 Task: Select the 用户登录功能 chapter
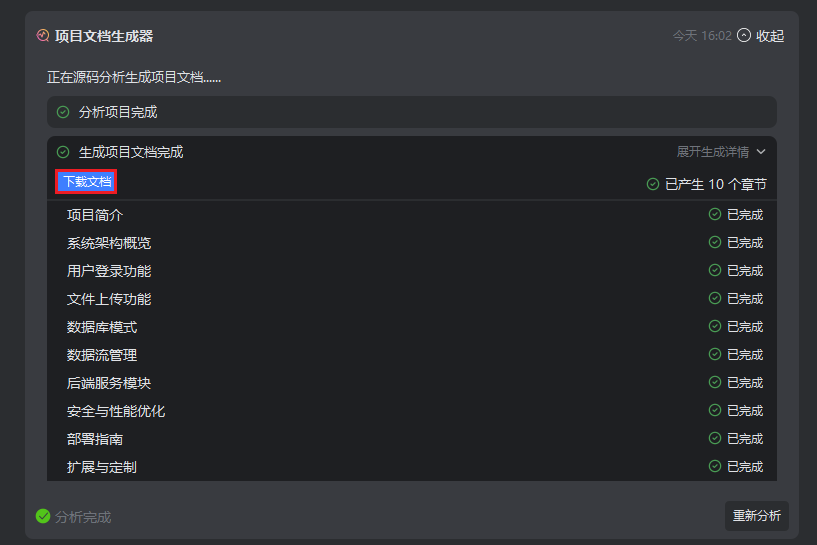[109, 271]
